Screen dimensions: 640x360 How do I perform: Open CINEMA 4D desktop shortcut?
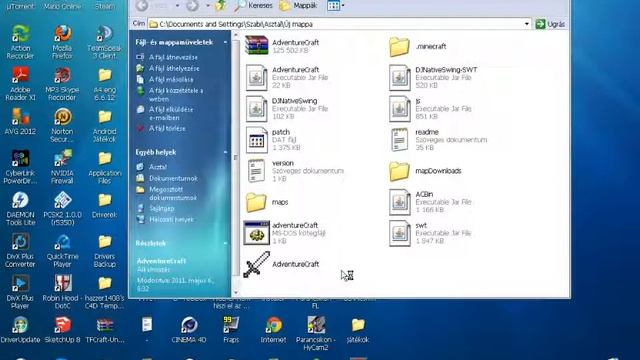pyautogui.click(x=189, y=330)
